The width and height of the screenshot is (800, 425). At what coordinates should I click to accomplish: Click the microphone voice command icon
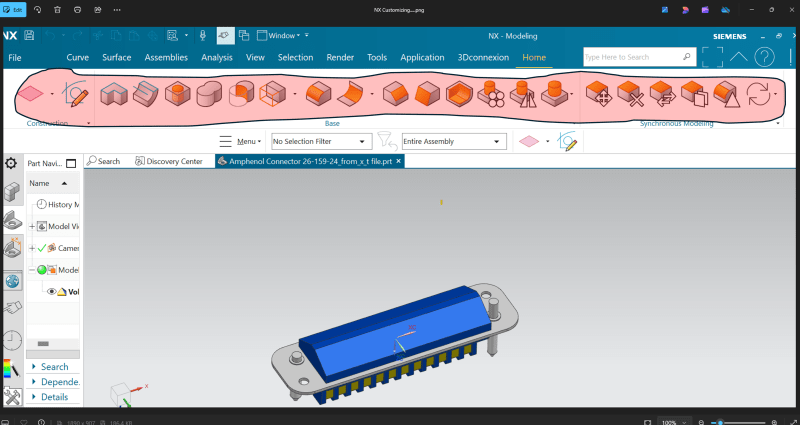pyautogui.click(x=203, y=36)
